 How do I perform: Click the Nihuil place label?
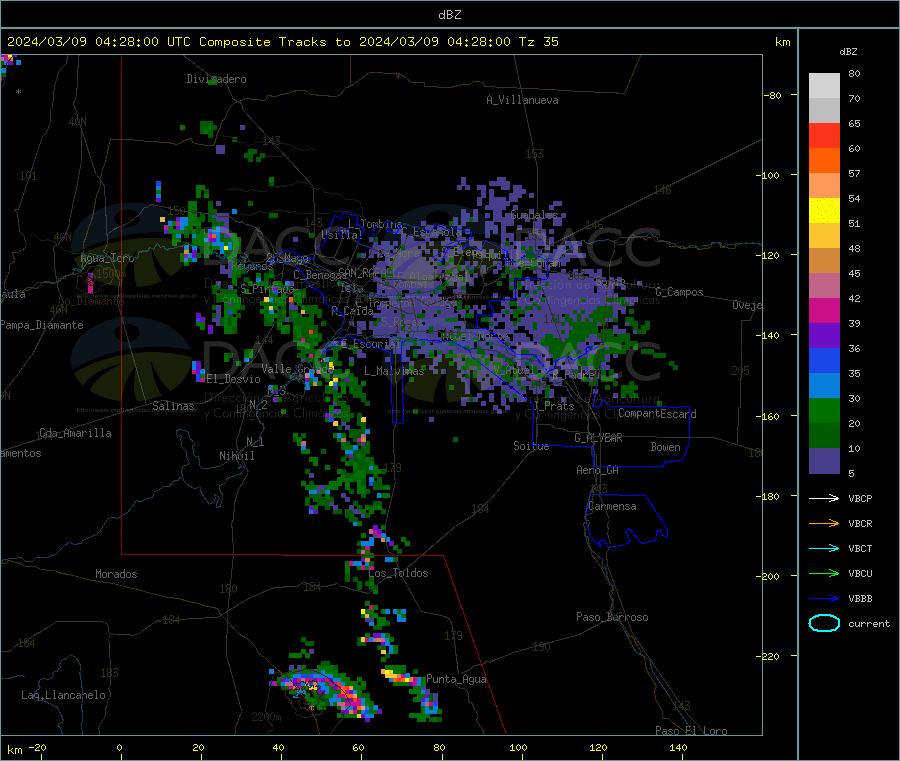click(236, 456)
